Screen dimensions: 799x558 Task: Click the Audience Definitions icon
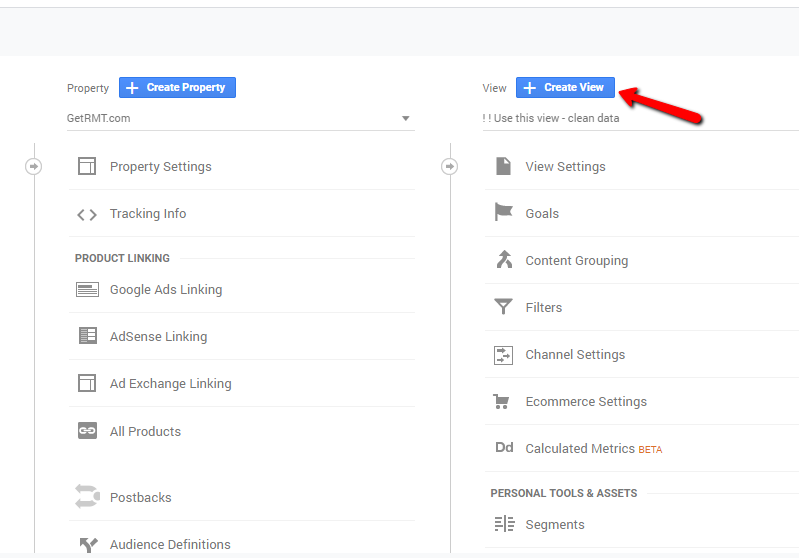point(88,545)
